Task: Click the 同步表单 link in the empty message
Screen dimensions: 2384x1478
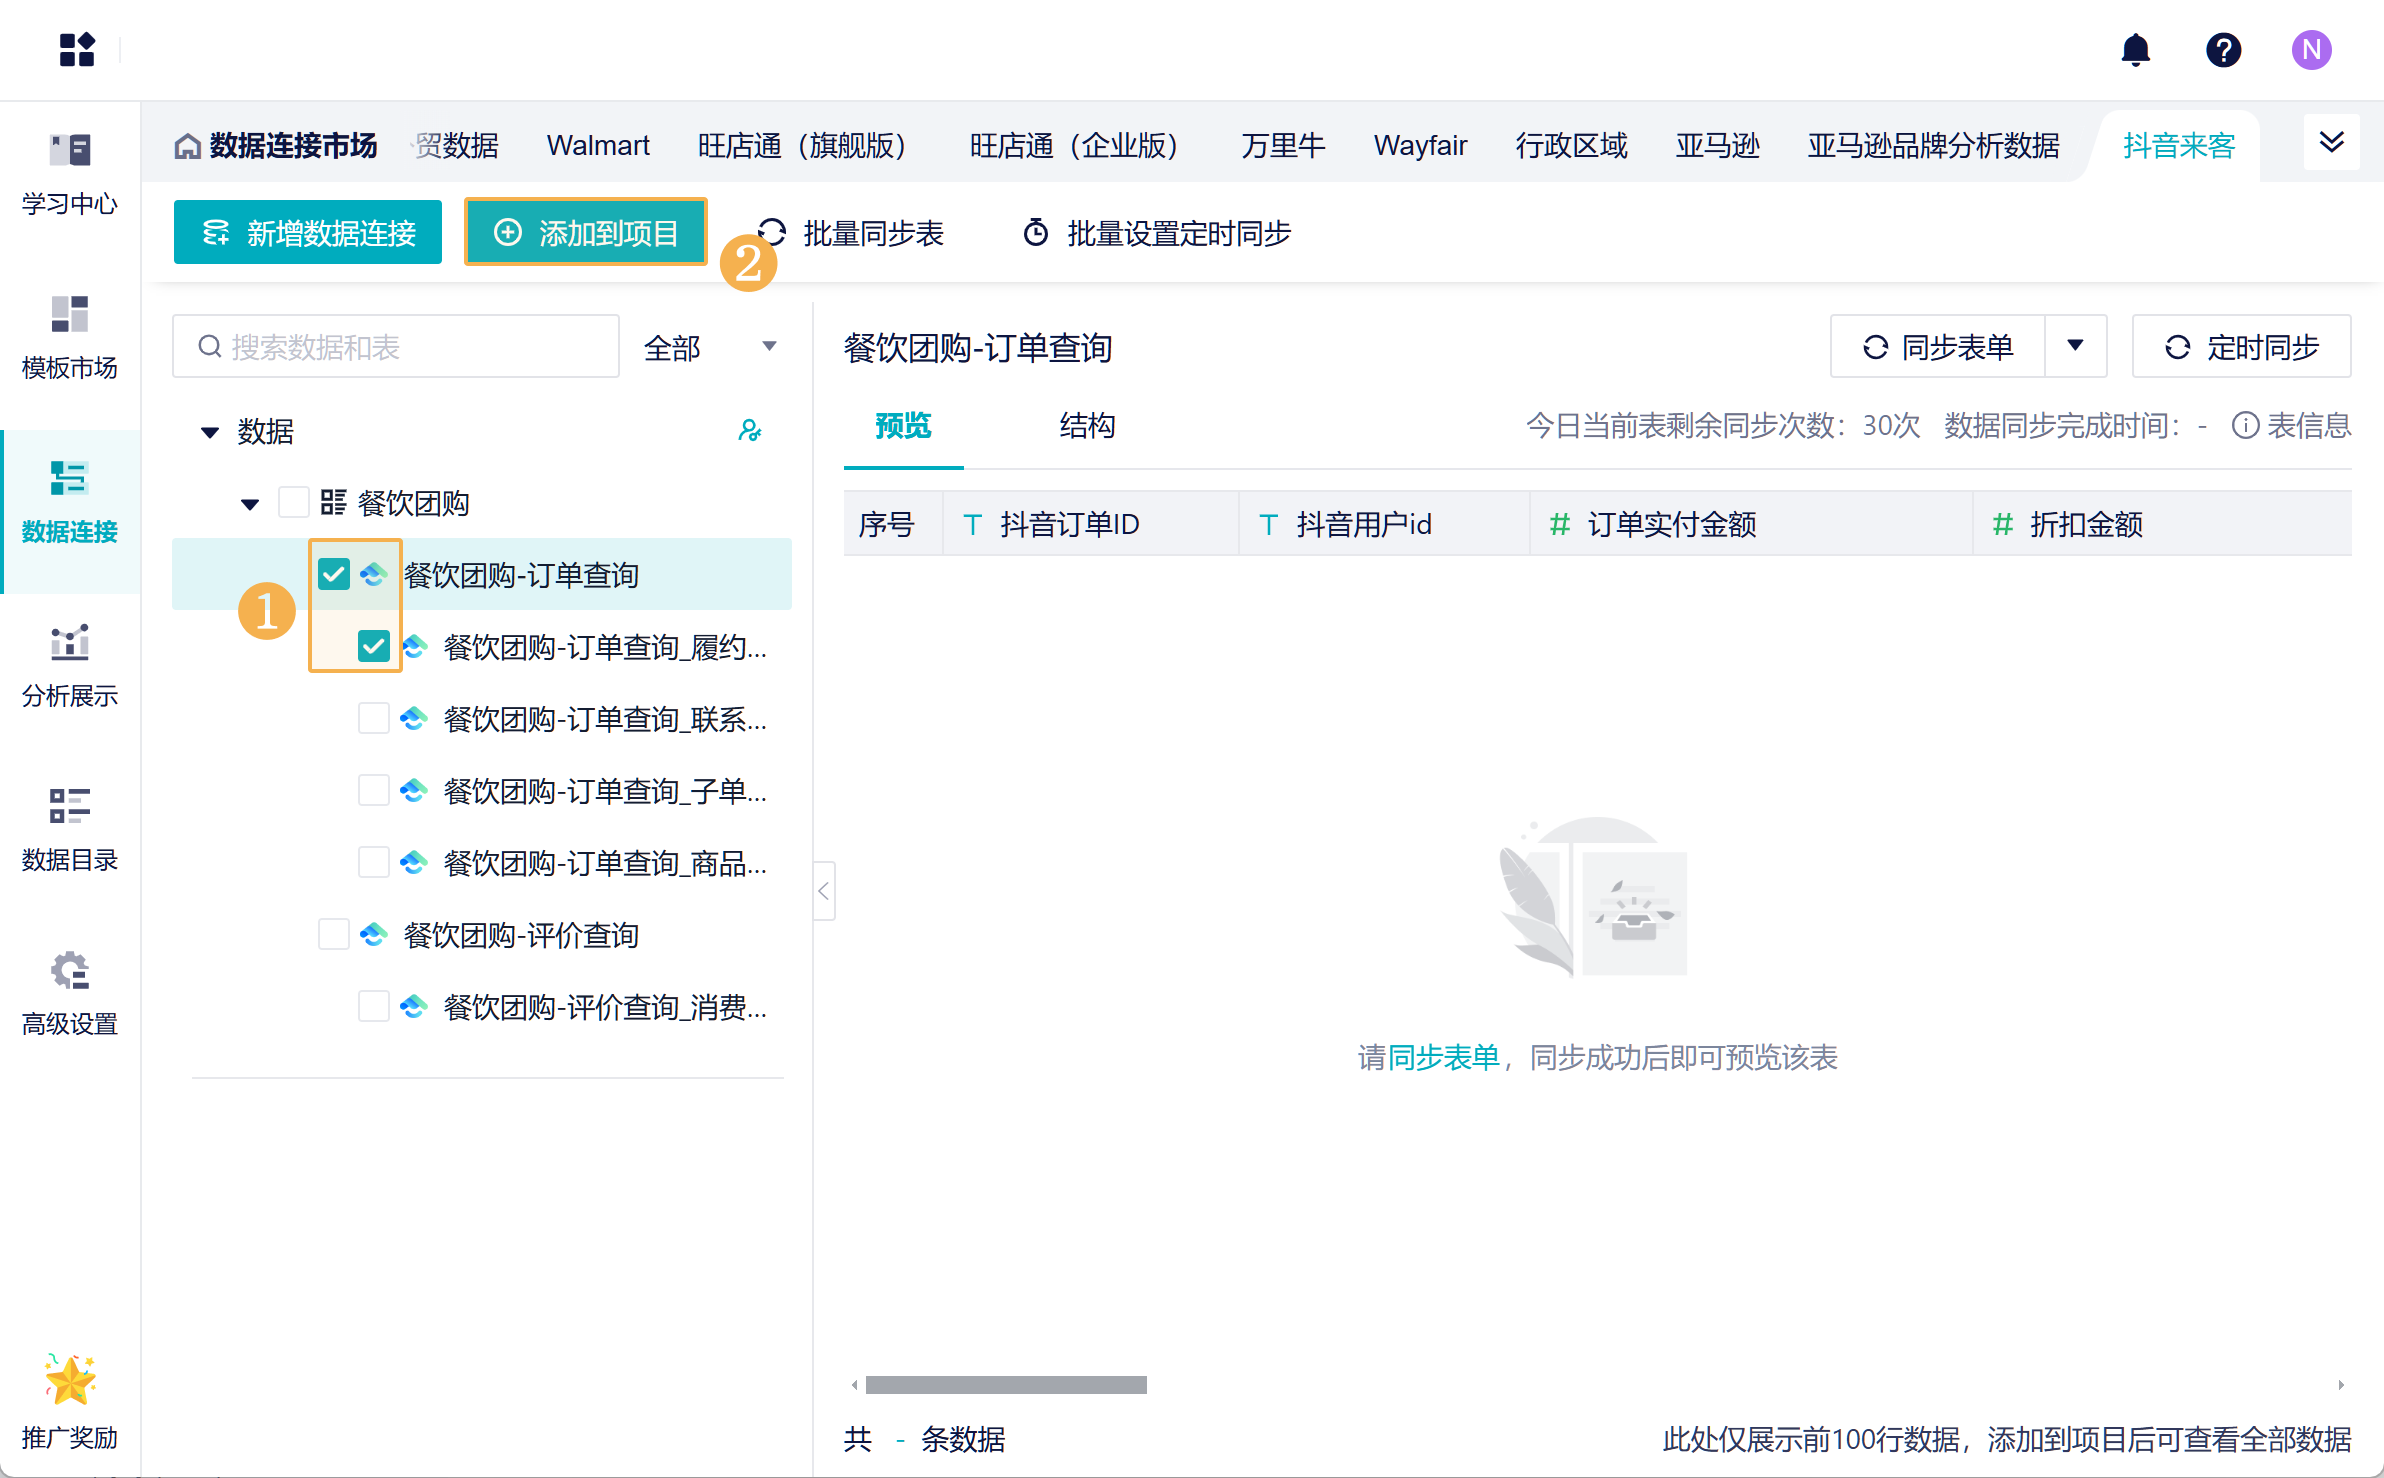Action: [x=1443, y=1057]
